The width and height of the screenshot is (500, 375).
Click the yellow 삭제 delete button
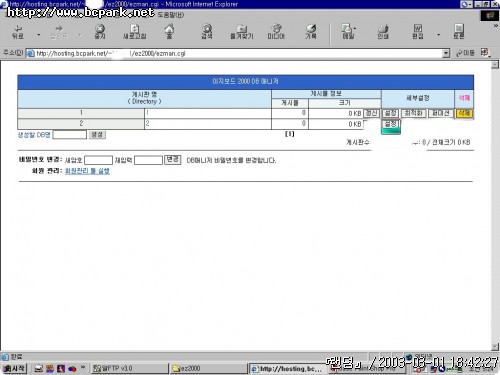pyautogui.click(x=464, y=113)
